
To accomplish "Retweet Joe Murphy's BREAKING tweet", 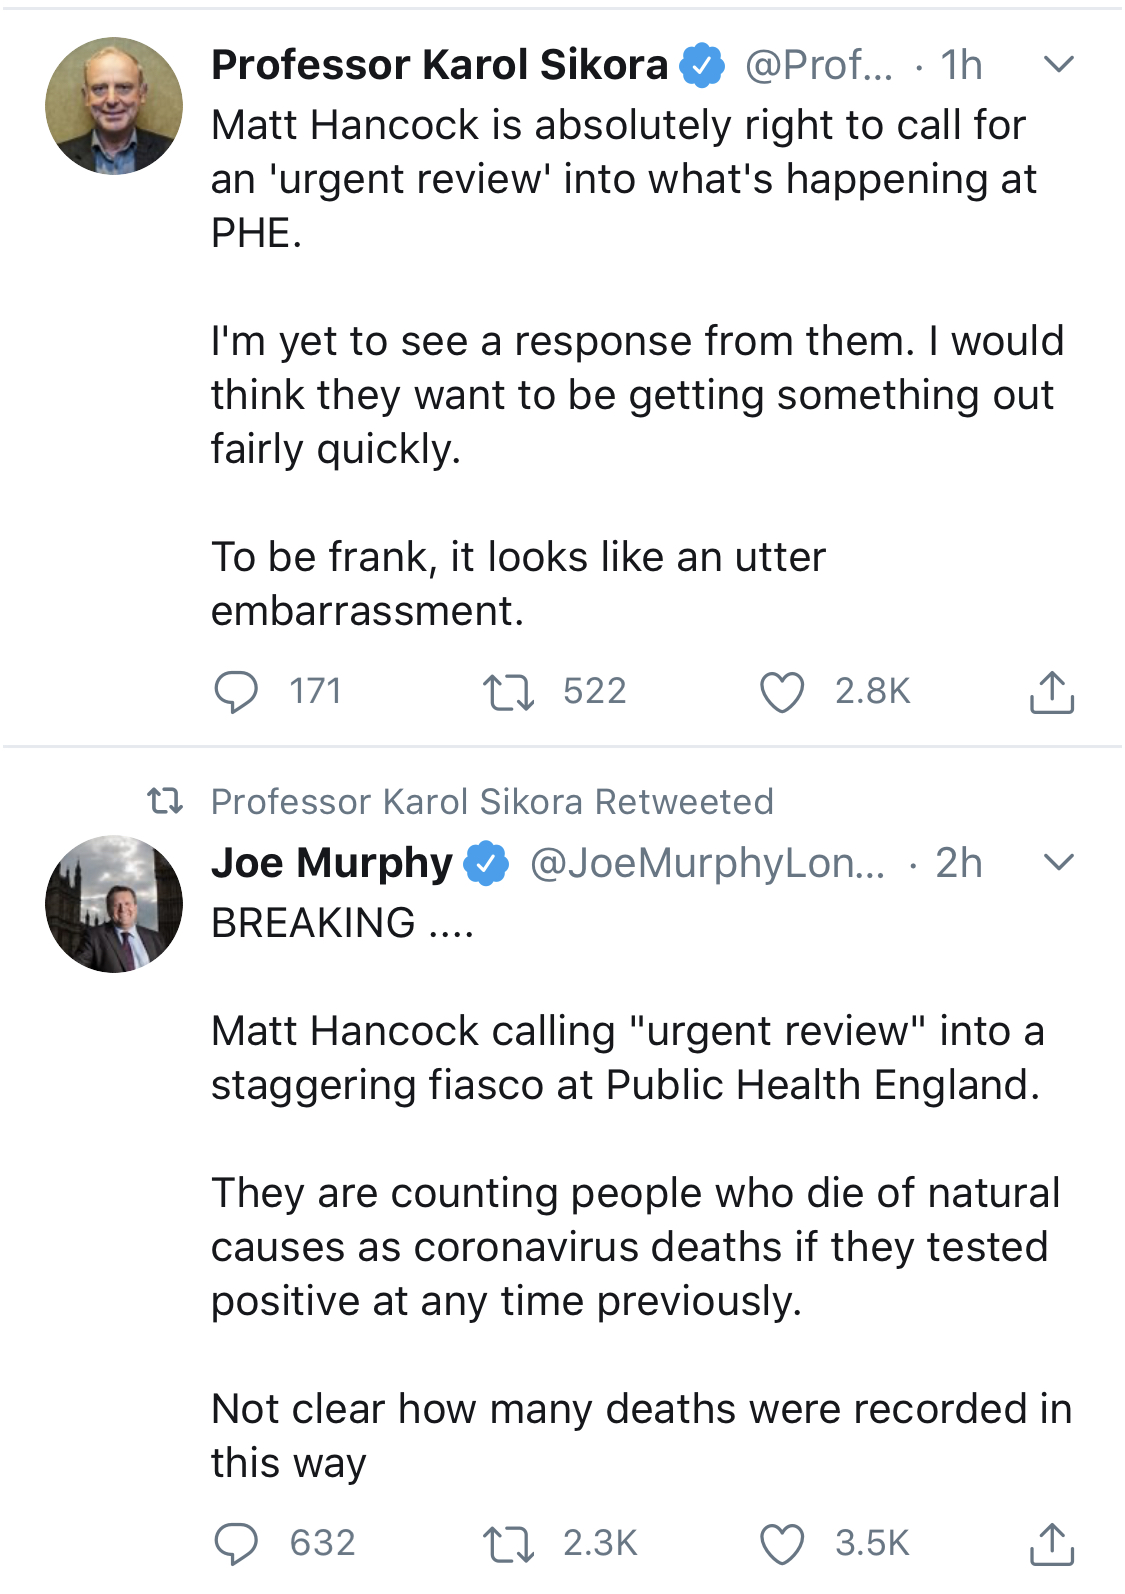I will click(508, 1544).
